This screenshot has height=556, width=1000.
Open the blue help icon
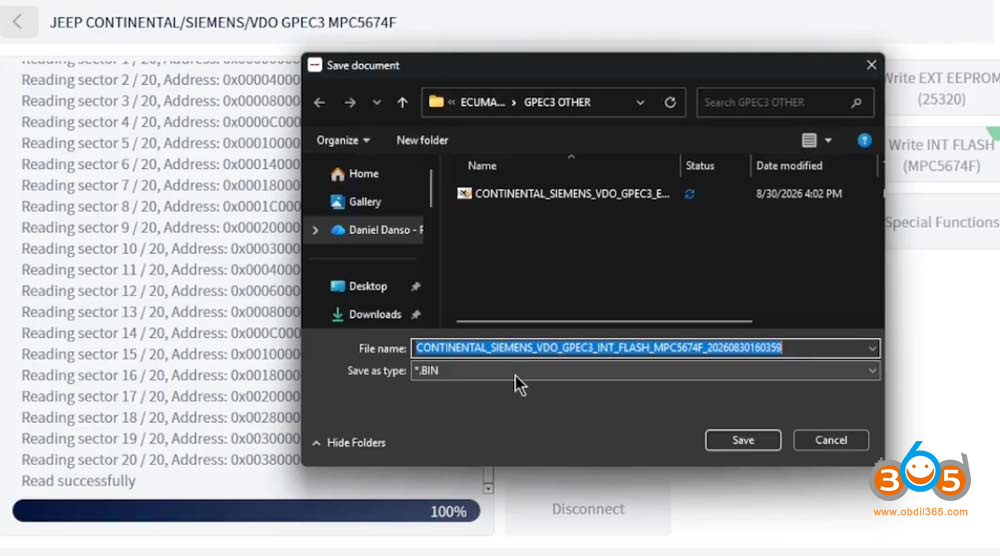864,140
